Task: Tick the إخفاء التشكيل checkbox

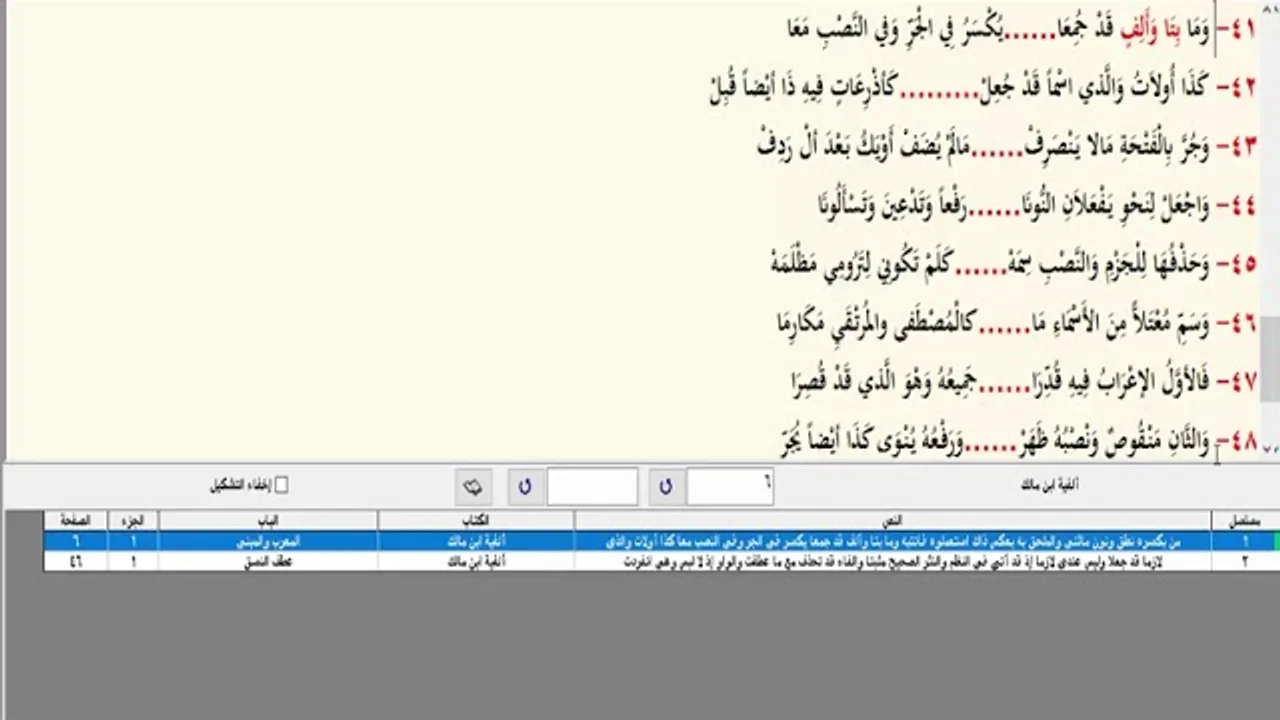Action: pos(281,485)
